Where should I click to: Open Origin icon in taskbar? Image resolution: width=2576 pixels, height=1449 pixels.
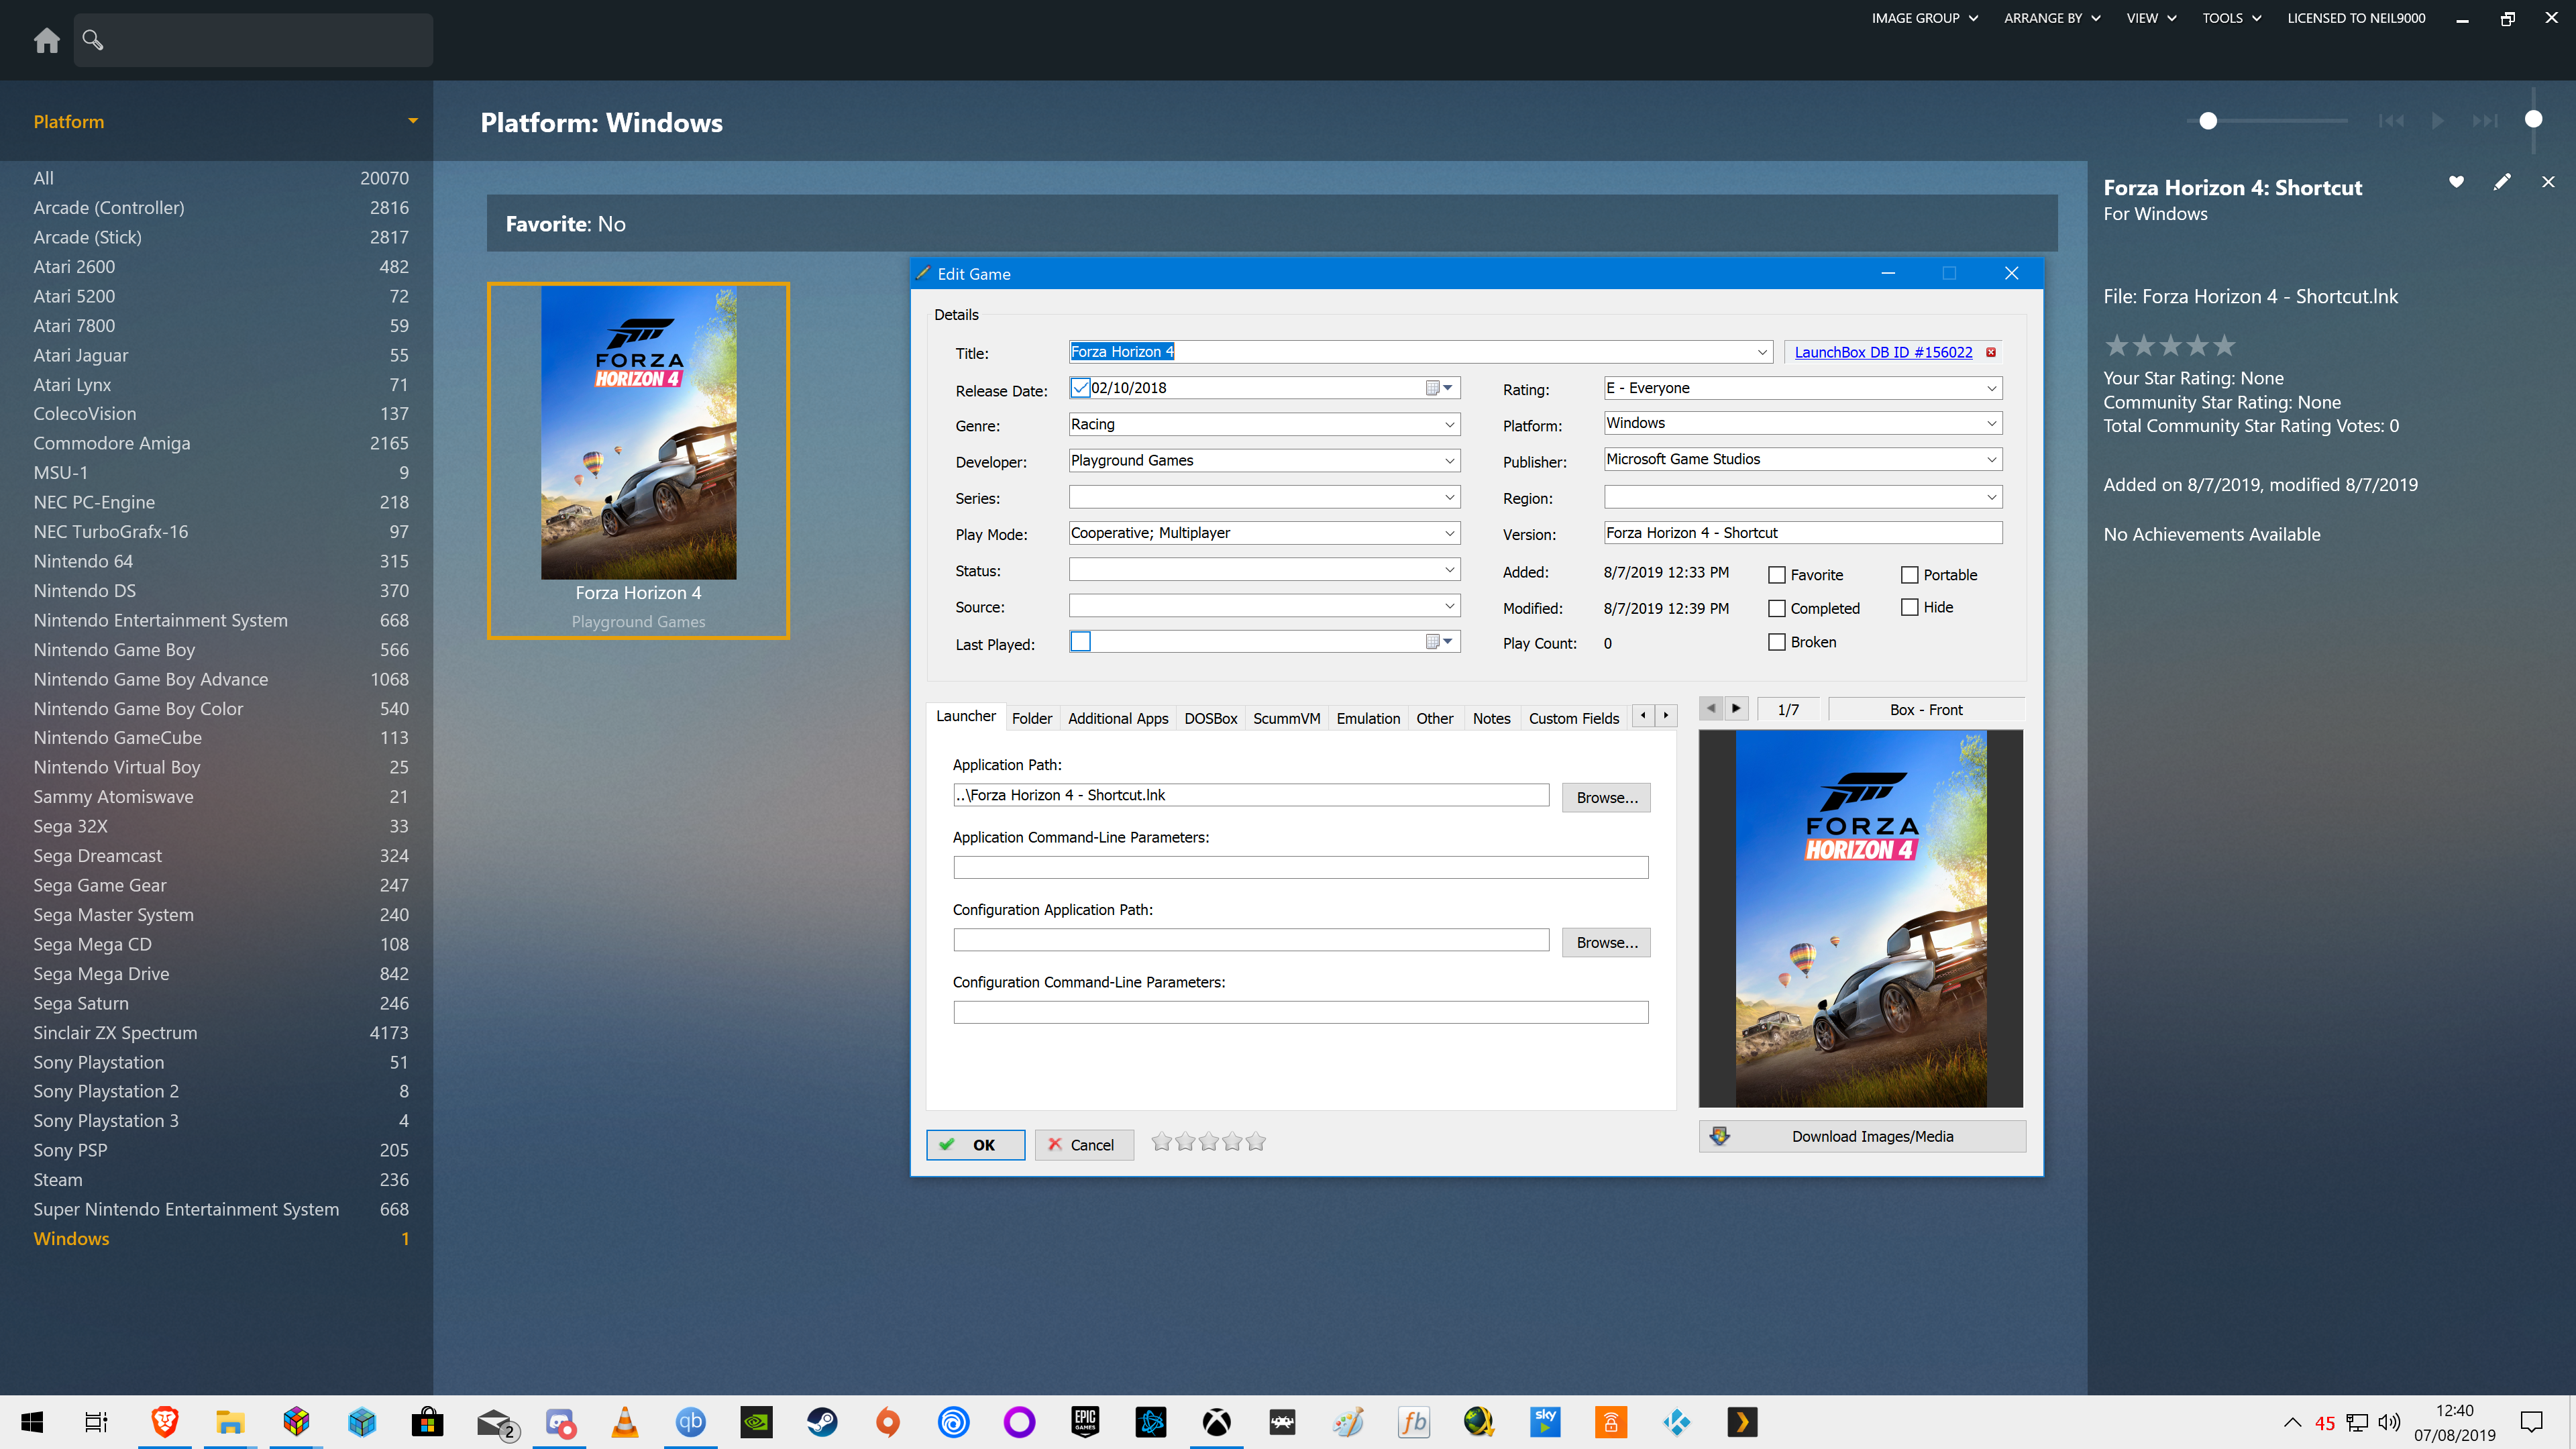888,1422
